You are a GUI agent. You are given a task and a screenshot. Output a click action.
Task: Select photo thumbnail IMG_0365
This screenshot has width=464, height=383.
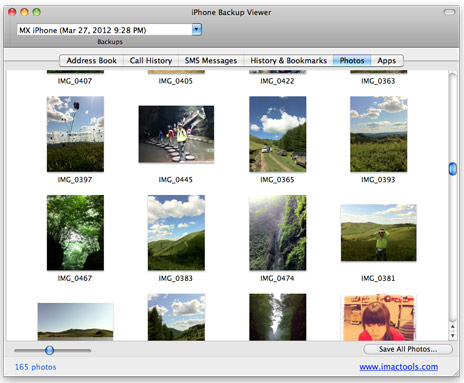[x=278, y=134]
